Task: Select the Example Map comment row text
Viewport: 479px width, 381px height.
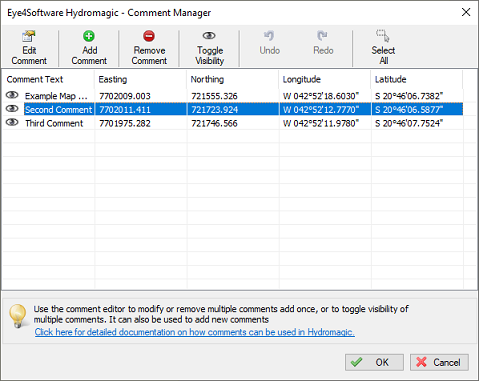Action: pos(56,96)
